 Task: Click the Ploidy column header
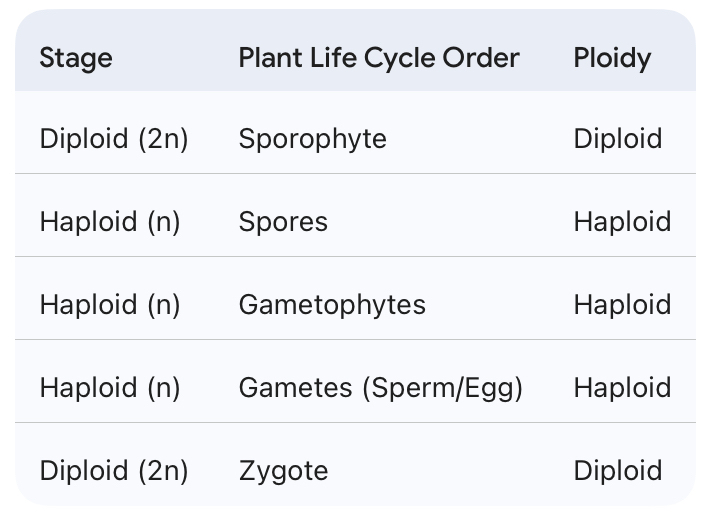(x=612, y=58)
